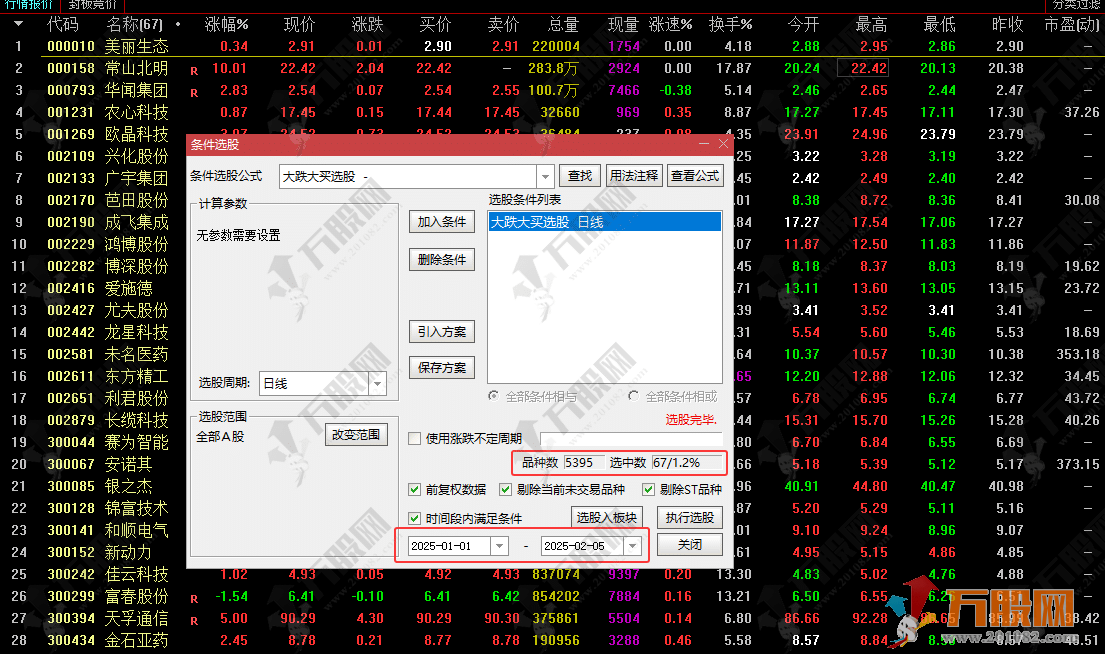
Task: Expand the end date 2025-02-05 picker
Action: pyautogui.click(x=632, y=546)
